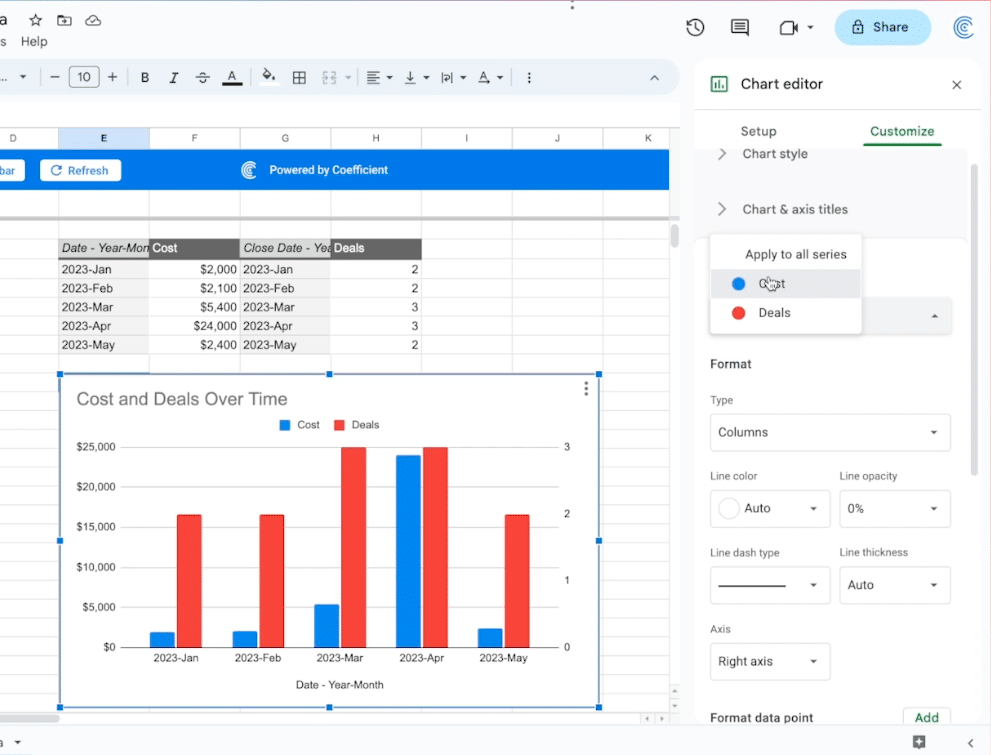Click the move to folder icon
This screenshot has height=755, width=991.
64,20
